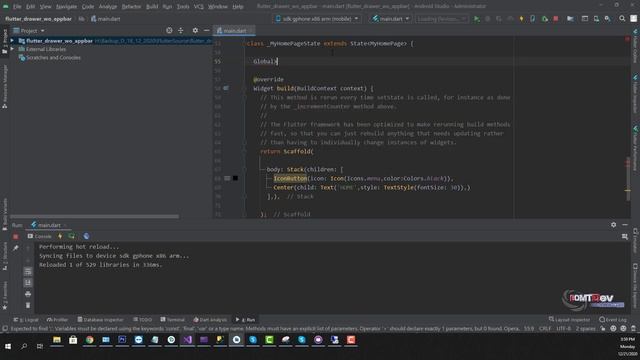Click UTF-8 encoding in status bar
Viewport: 640px width, 360px height.
tap(564, 329)
